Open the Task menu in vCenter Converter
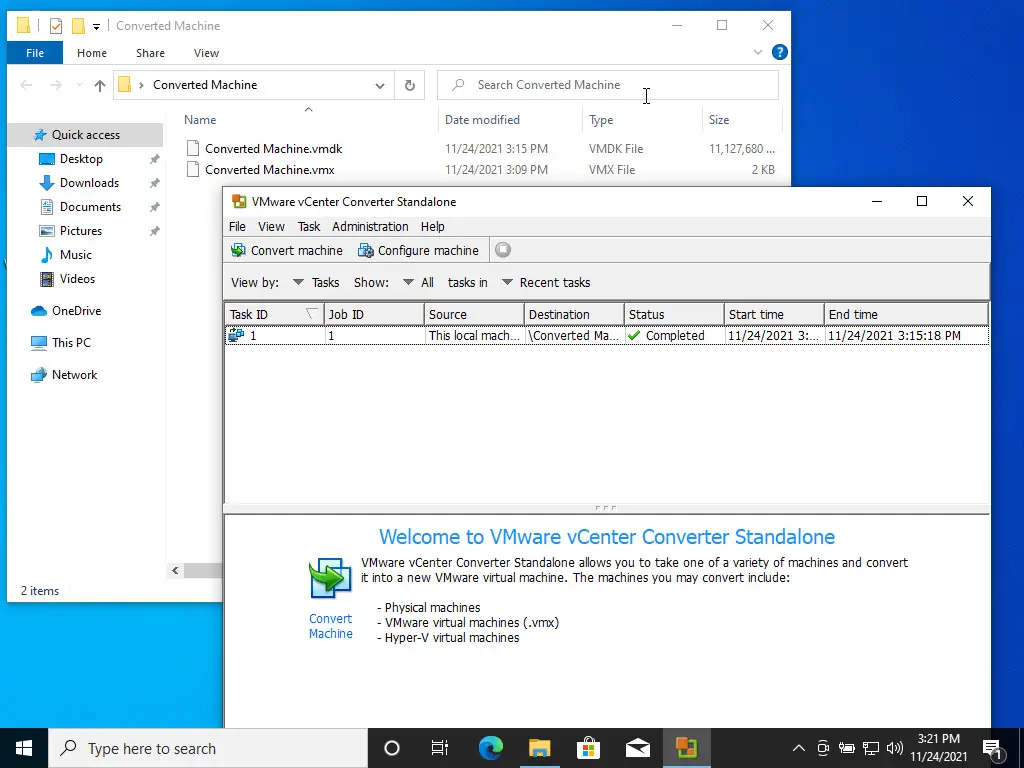Viewport: 1024px width, 768px height. click(309, 227)
